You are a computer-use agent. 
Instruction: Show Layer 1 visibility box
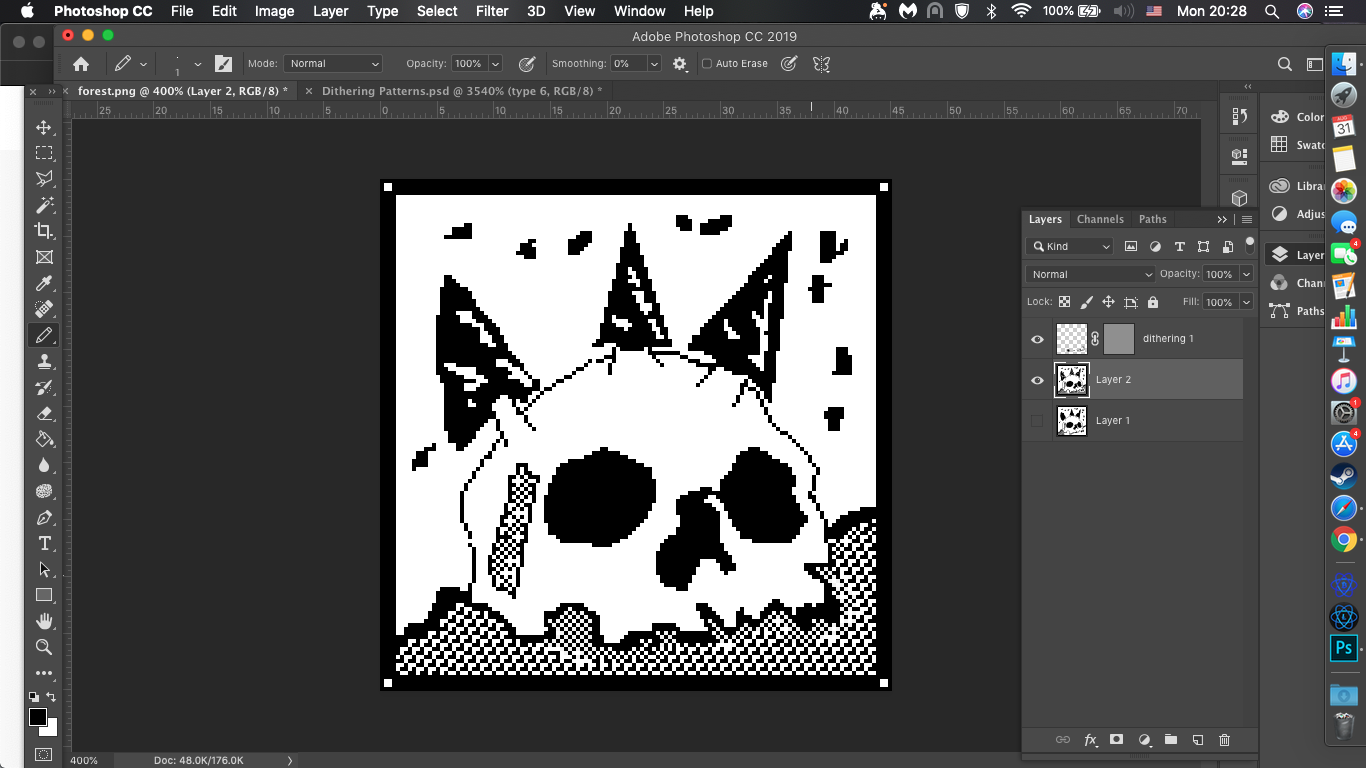(1037, 421)
